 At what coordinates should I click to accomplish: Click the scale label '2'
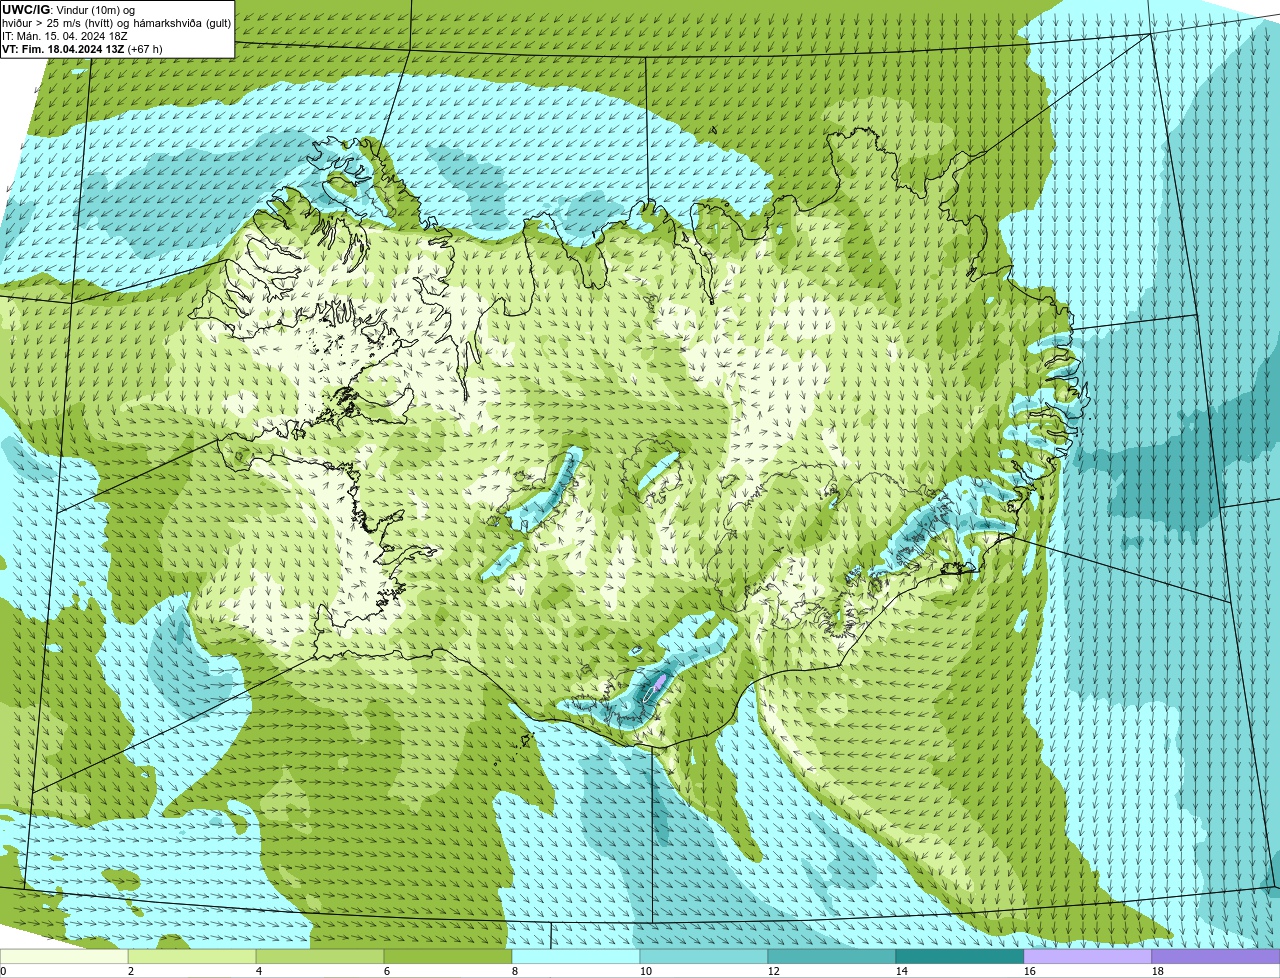click(131, 971)
